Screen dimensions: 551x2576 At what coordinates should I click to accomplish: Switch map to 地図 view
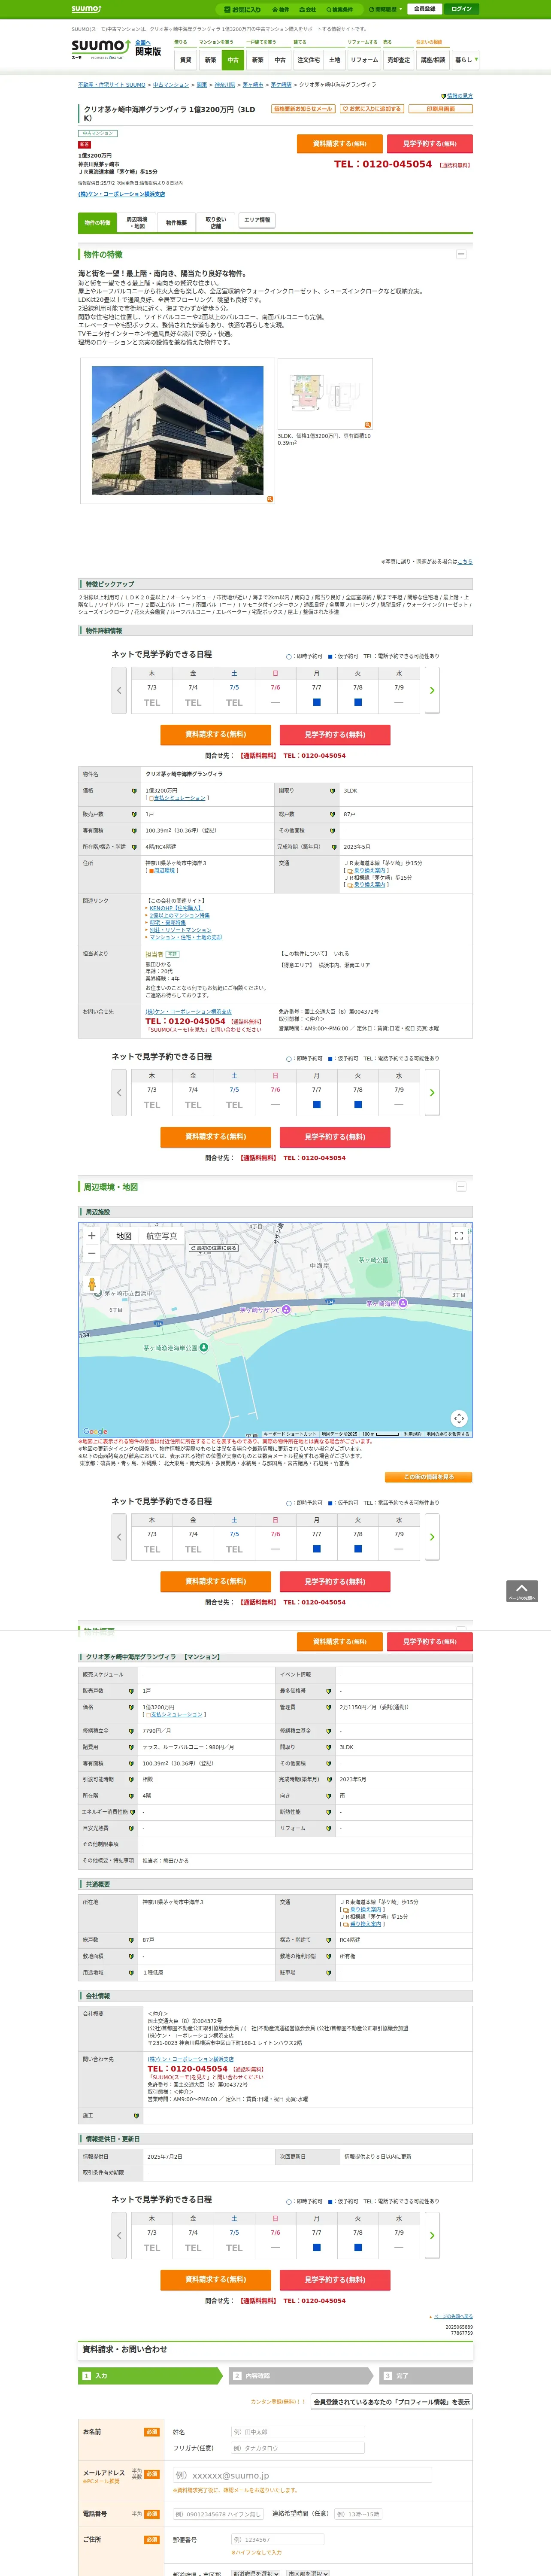click(124, 1236)
